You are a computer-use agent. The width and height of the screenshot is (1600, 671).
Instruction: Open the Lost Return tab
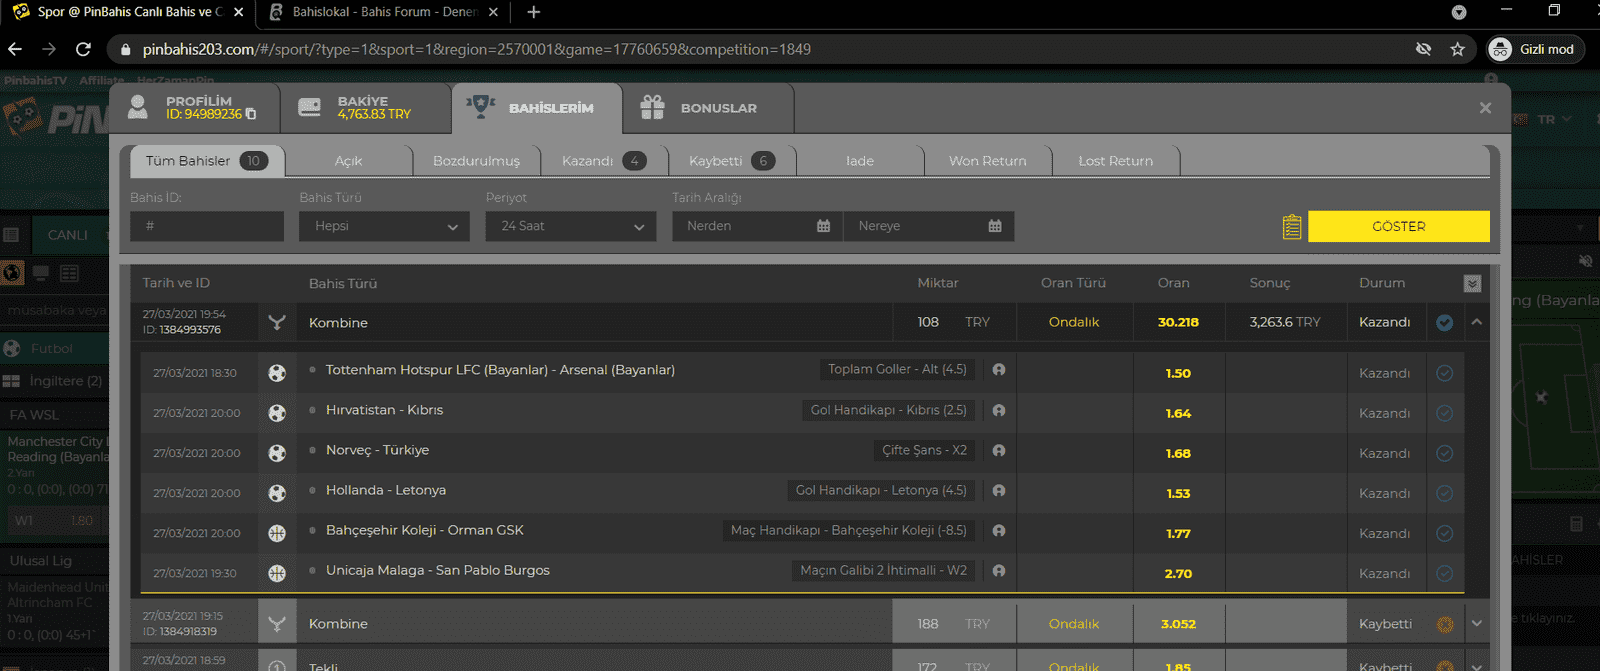click(1116, 161)
